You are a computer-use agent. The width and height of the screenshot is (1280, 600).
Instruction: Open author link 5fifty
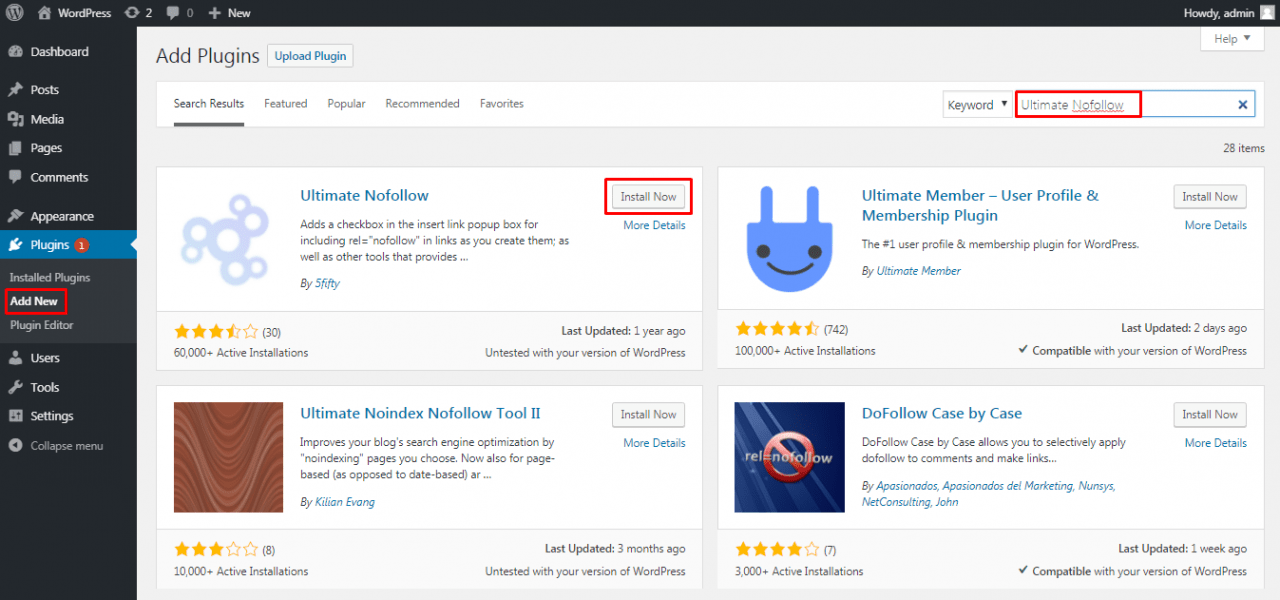327,284
